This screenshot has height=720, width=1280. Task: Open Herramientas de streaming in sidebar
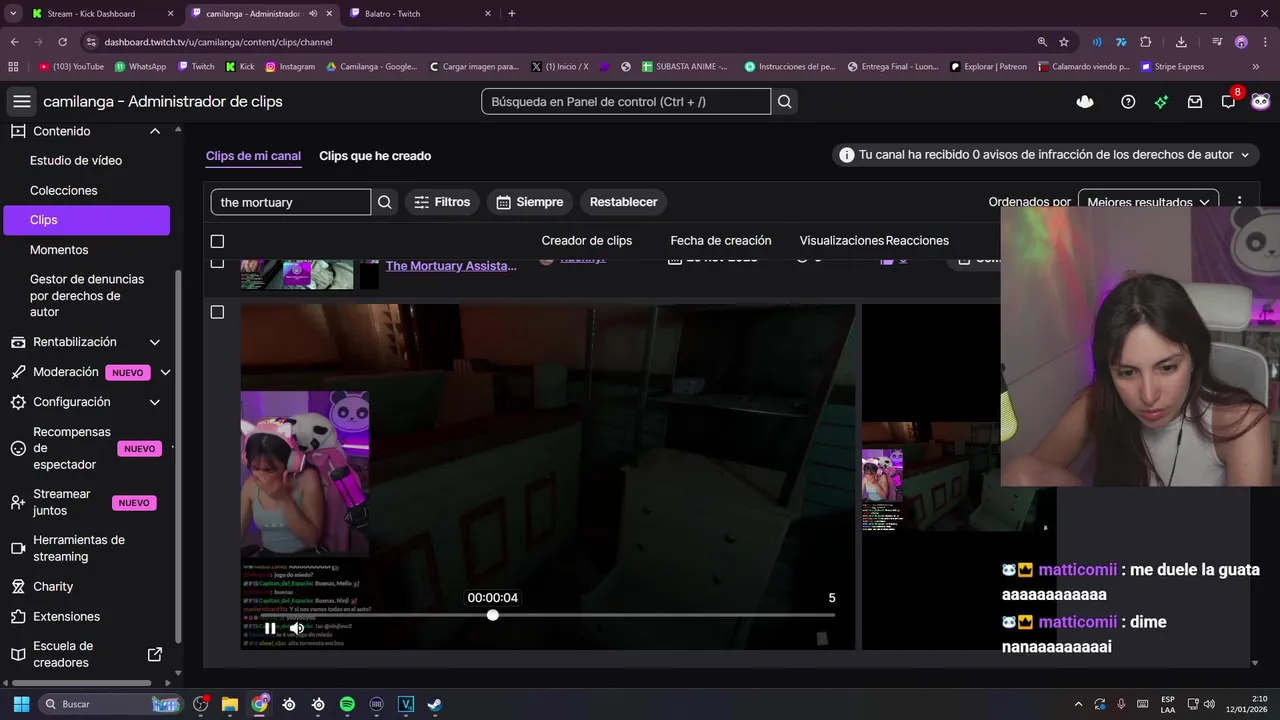pyautogui.click(x=79, y=548)
